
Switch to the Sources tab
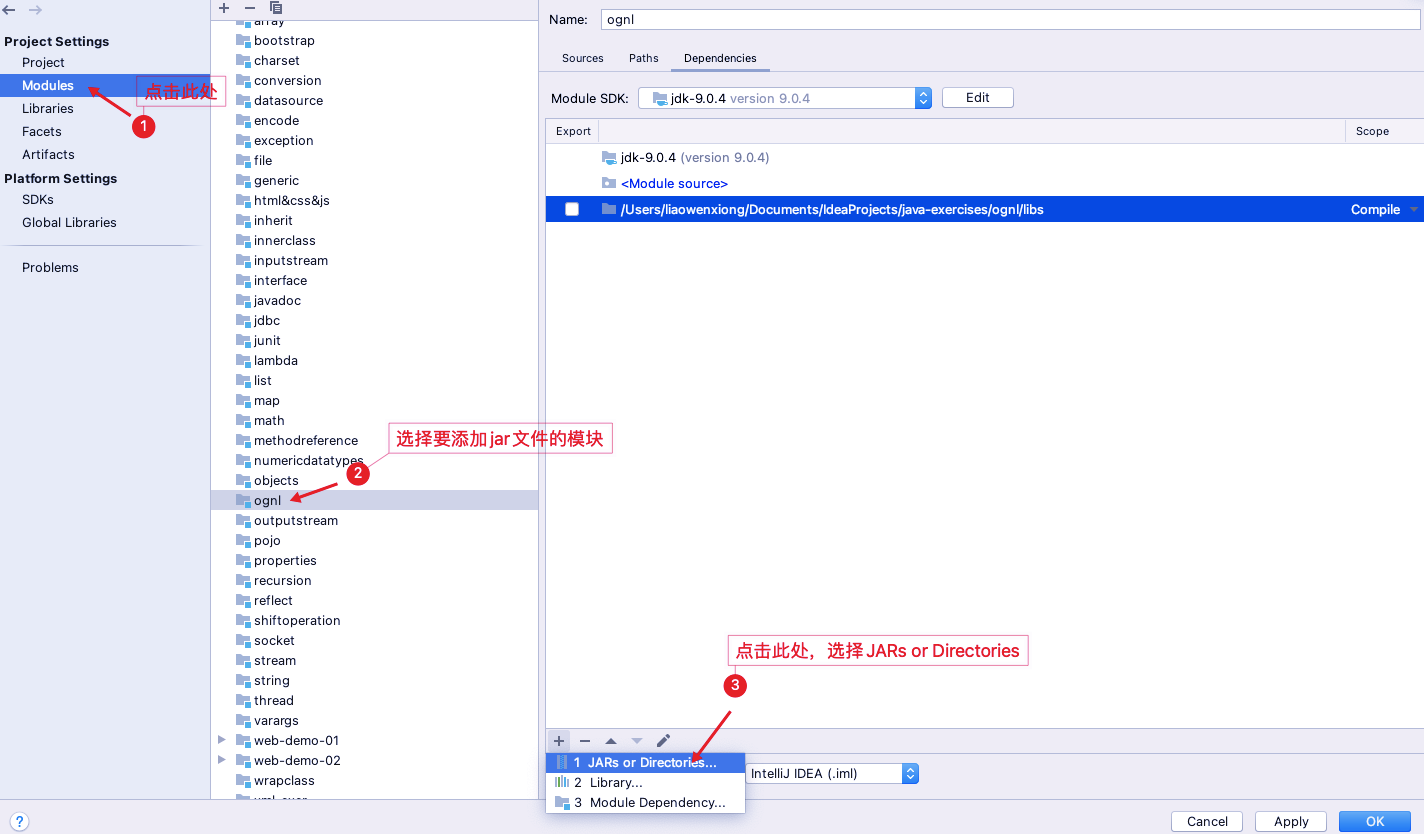click(x=583, y=58)
